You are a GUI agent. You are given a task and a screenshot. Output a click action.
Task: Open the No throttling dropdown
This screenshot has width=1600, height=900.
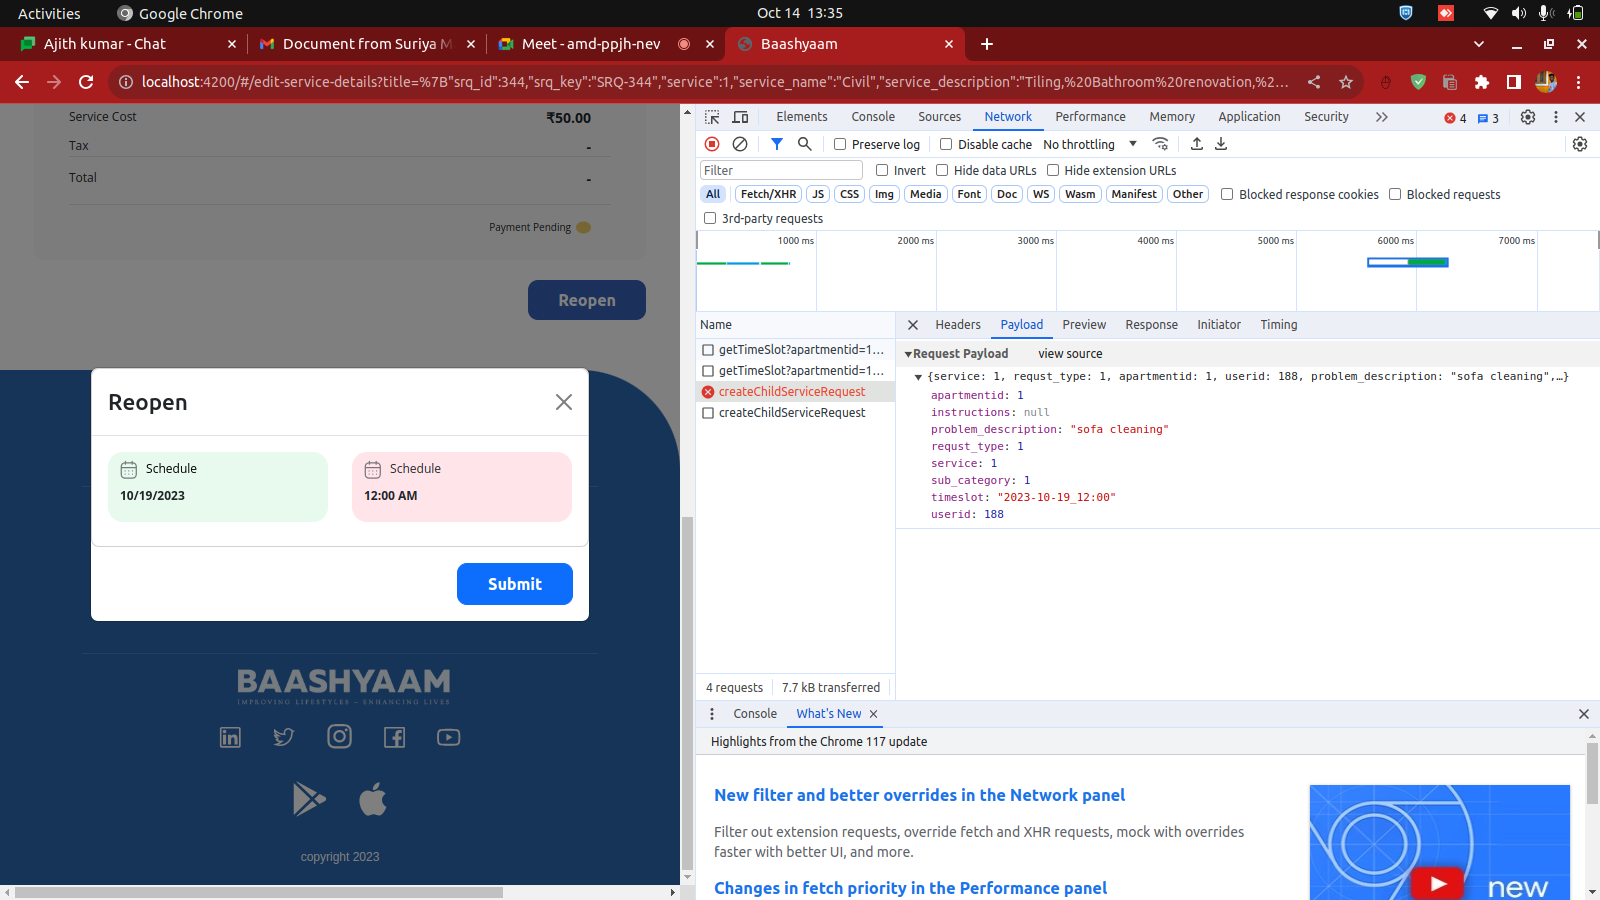(x=1090, y=144)
